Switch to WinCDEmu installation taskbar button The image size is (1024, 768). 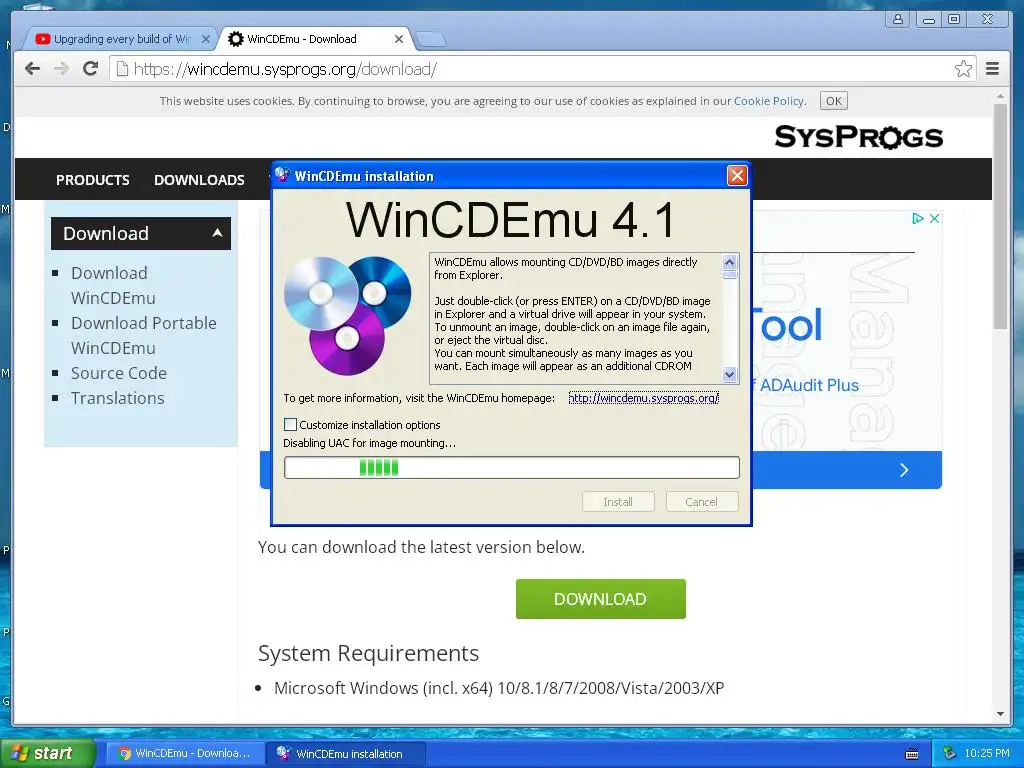coord(346,754)
